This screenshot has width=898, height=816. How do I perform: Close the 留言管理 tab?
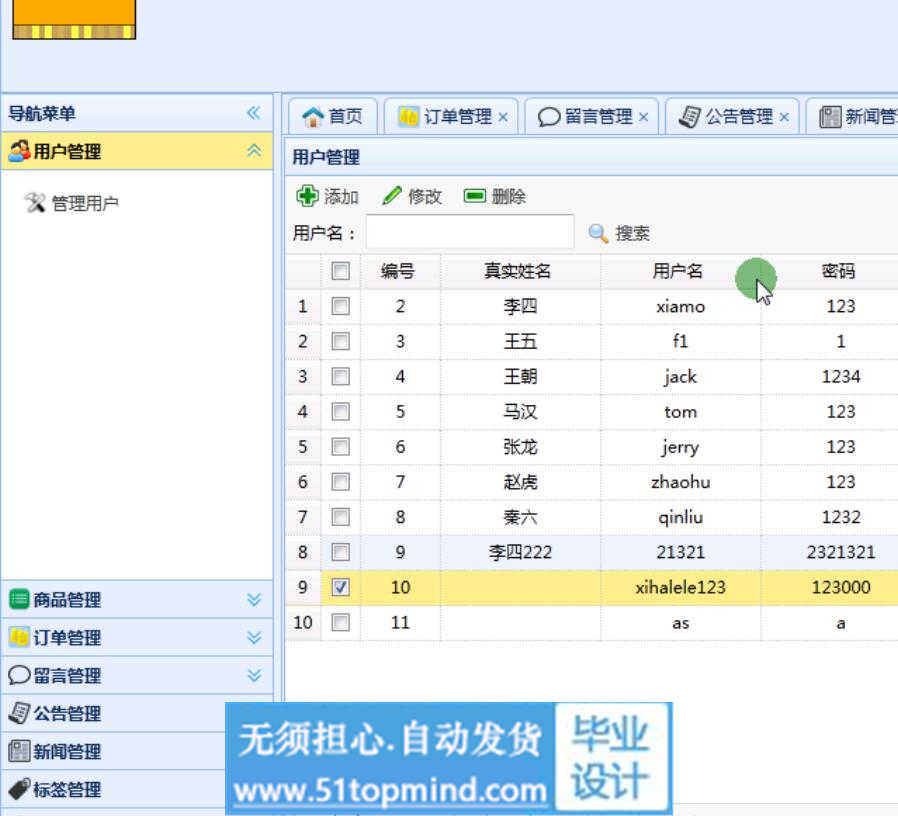[644, 117]
